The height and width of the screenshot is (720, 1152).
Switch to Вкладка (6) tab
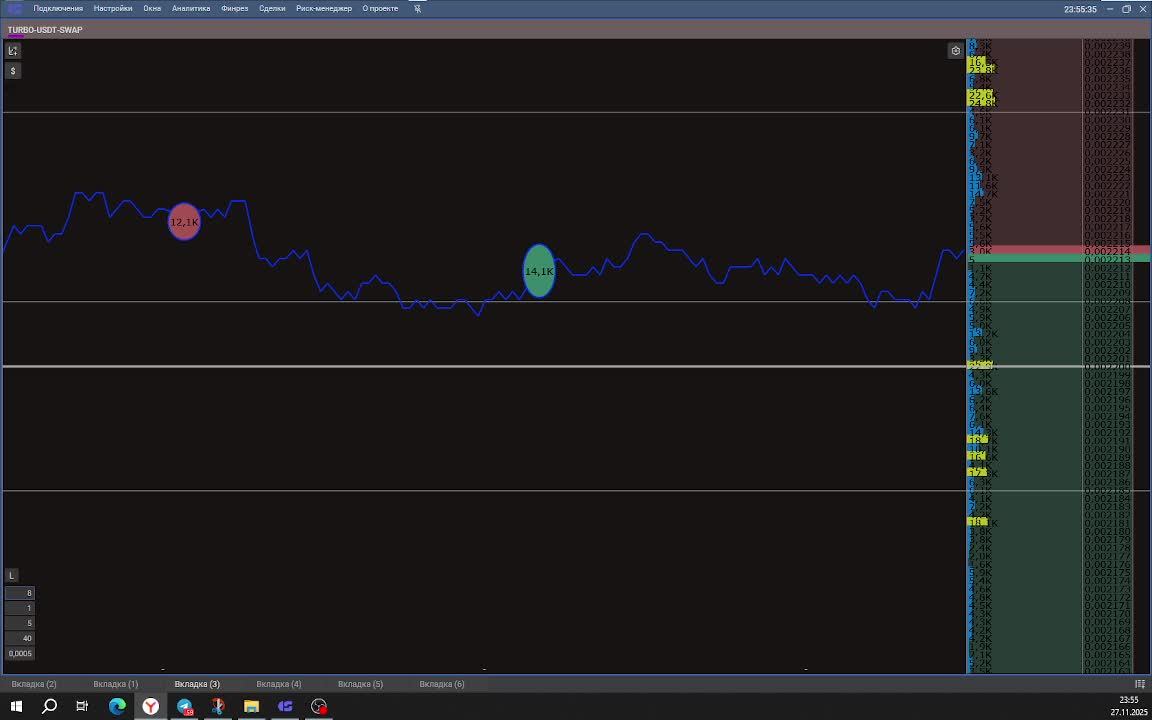tap(442, 684)
